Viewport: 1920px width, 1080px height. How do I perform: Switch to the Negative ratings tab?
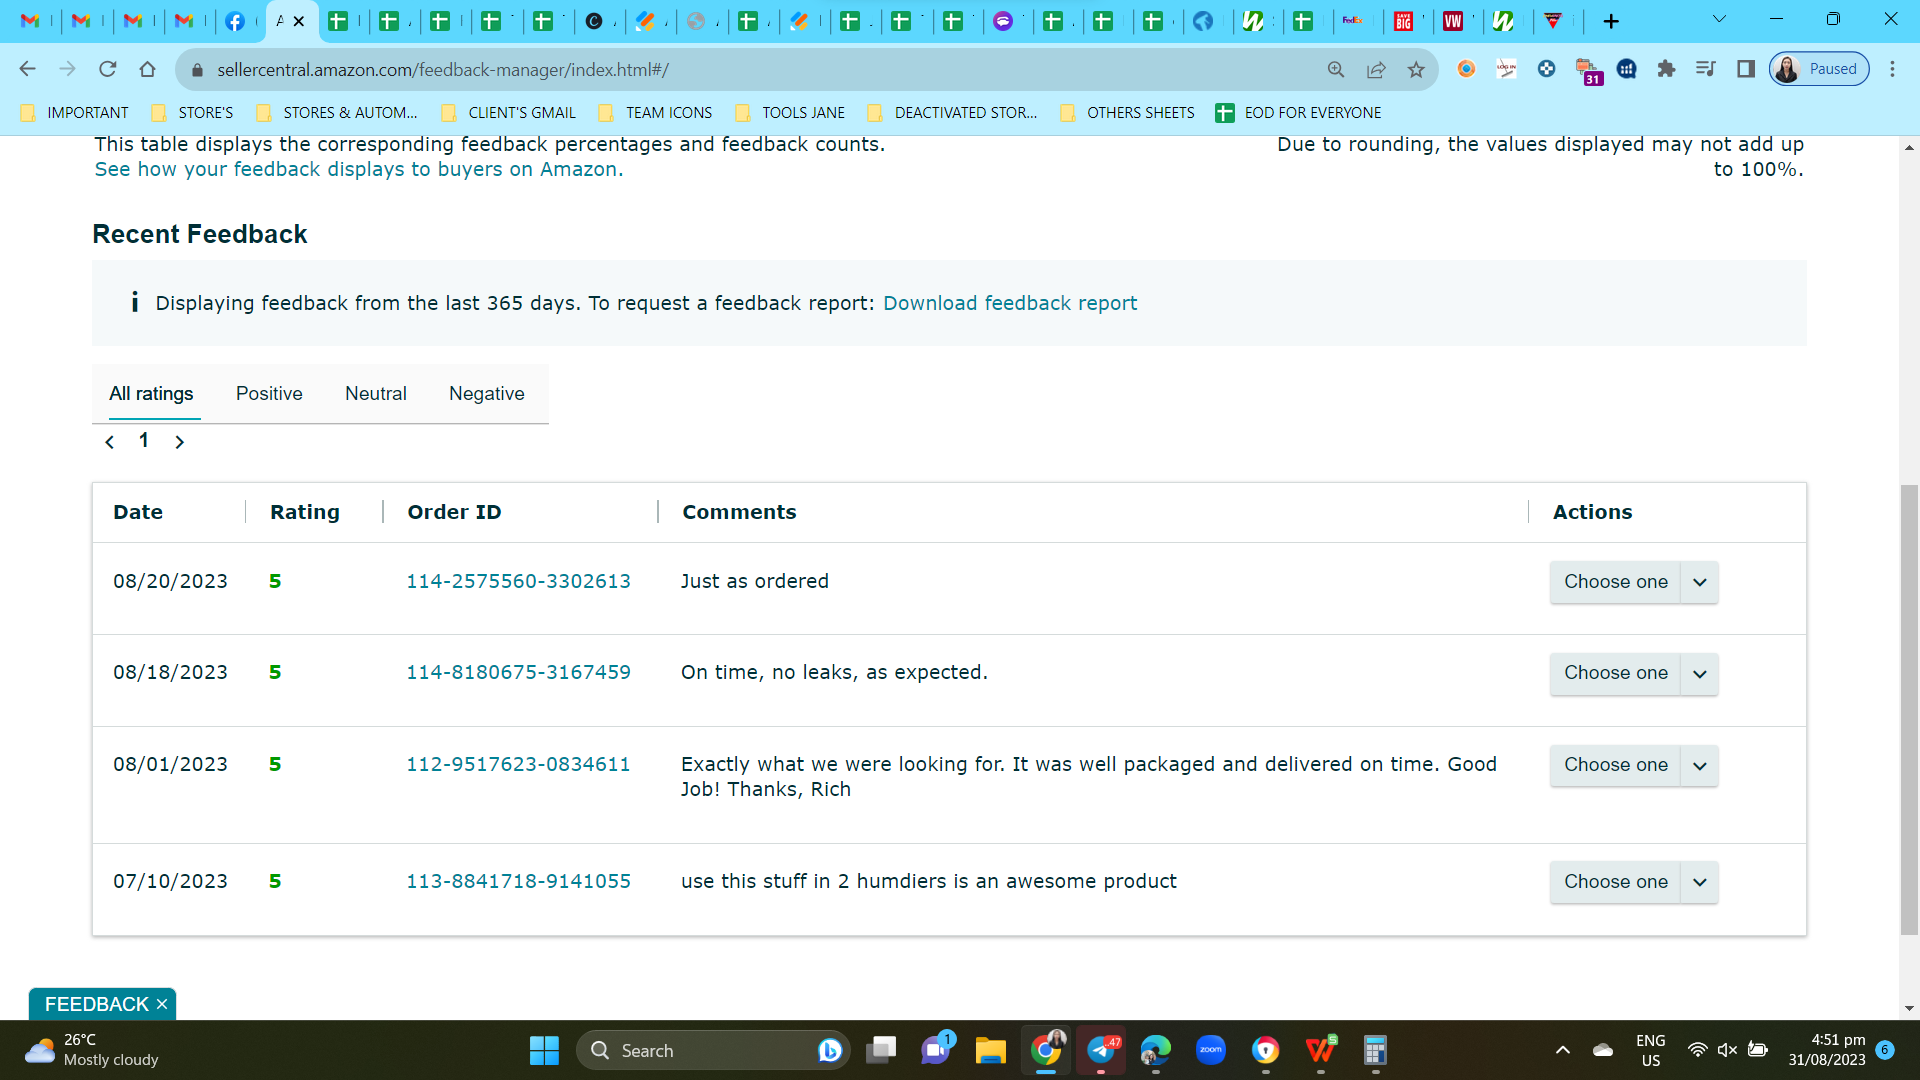487,394
